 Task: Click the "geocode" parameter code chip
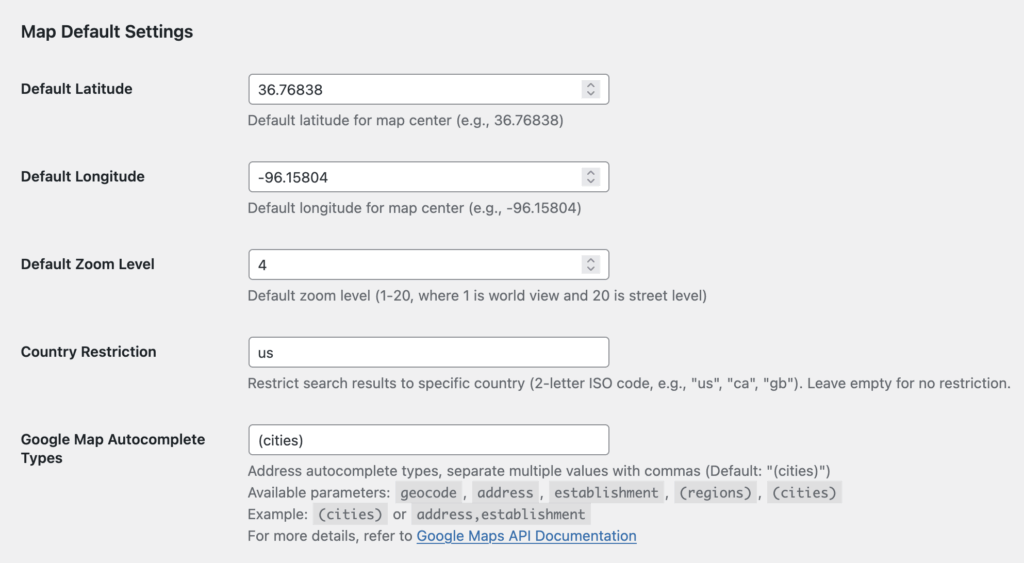[428, 493]
